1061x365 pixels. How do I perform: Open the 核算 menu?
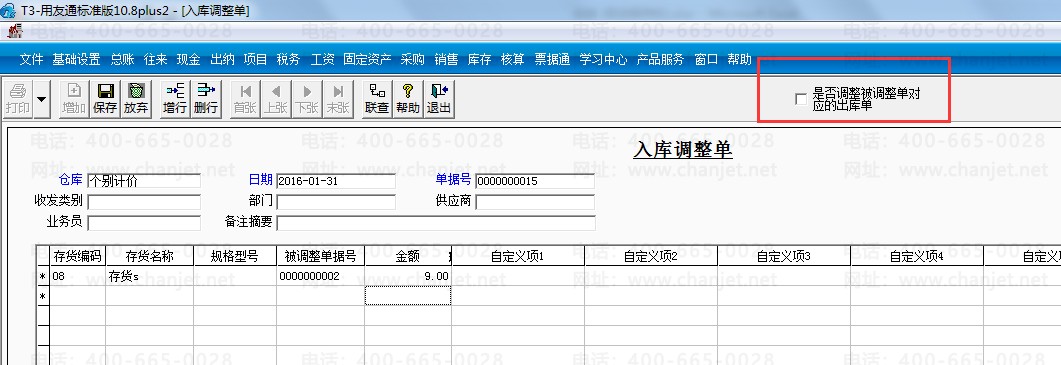(x=512, y=60)
